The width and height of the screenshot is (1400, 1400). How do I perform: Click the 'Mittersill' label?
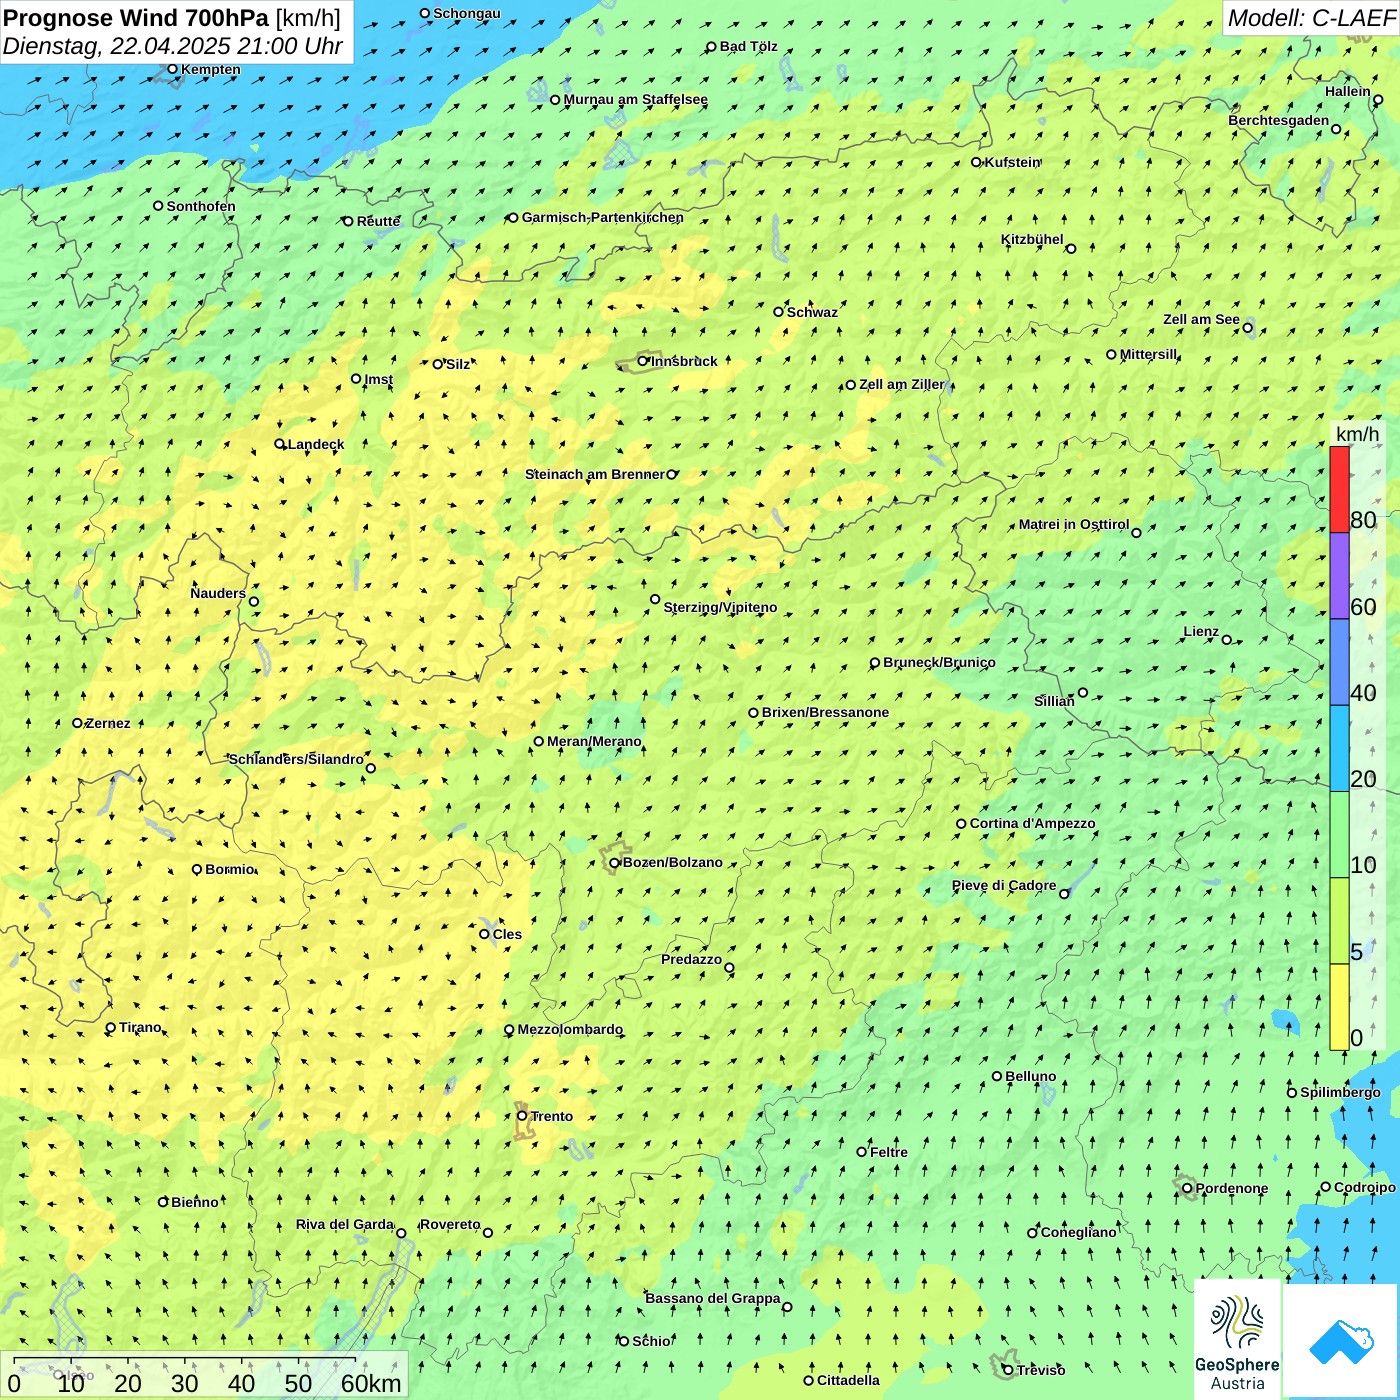point(1148,354)
